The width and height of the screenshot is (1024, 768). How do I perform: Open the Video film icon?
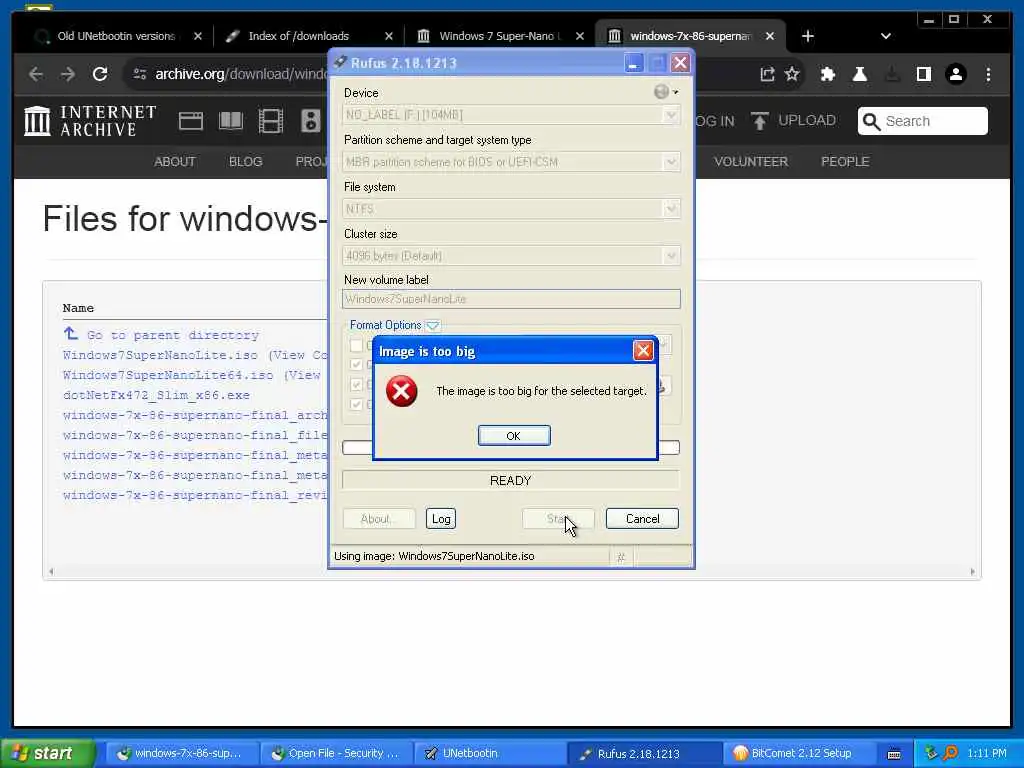(270, 121)
